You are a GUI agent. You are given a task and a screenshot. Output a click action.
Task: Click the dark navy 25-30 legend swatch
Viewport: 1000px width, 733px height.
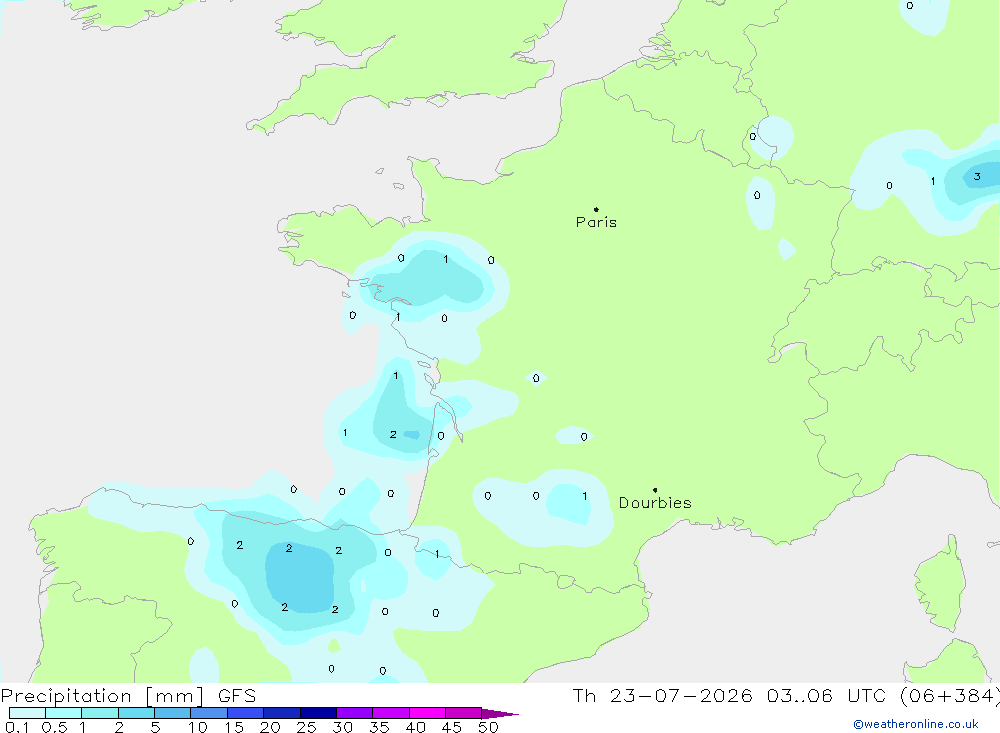click(318, 713)
